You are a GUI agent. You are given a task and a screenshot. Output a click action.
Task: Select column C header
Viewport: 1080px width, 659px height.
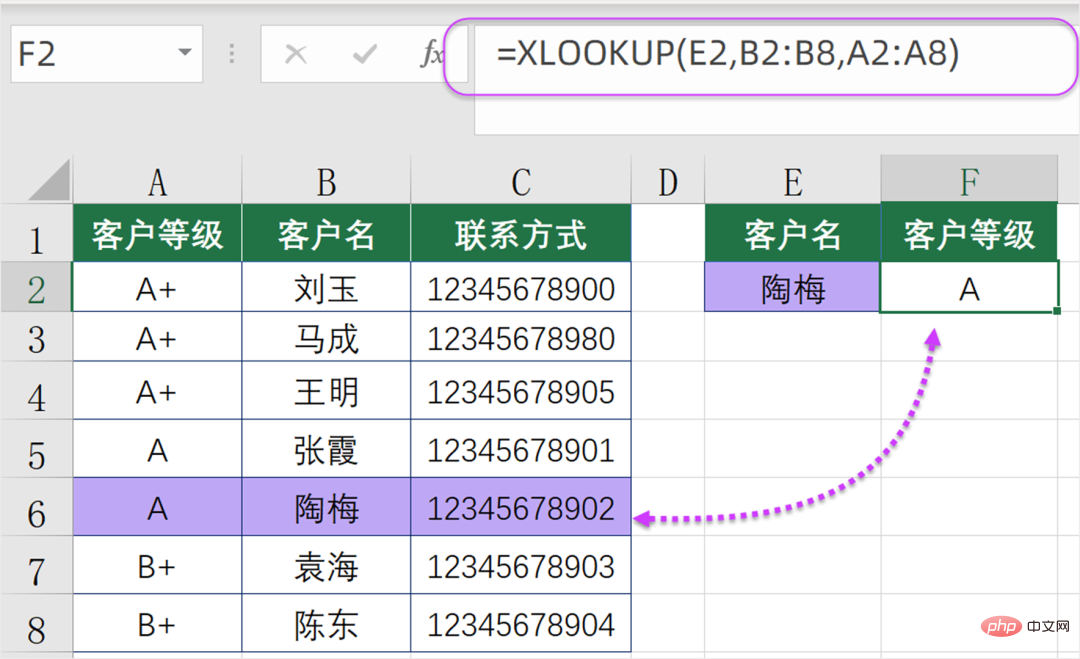(521, 182)
